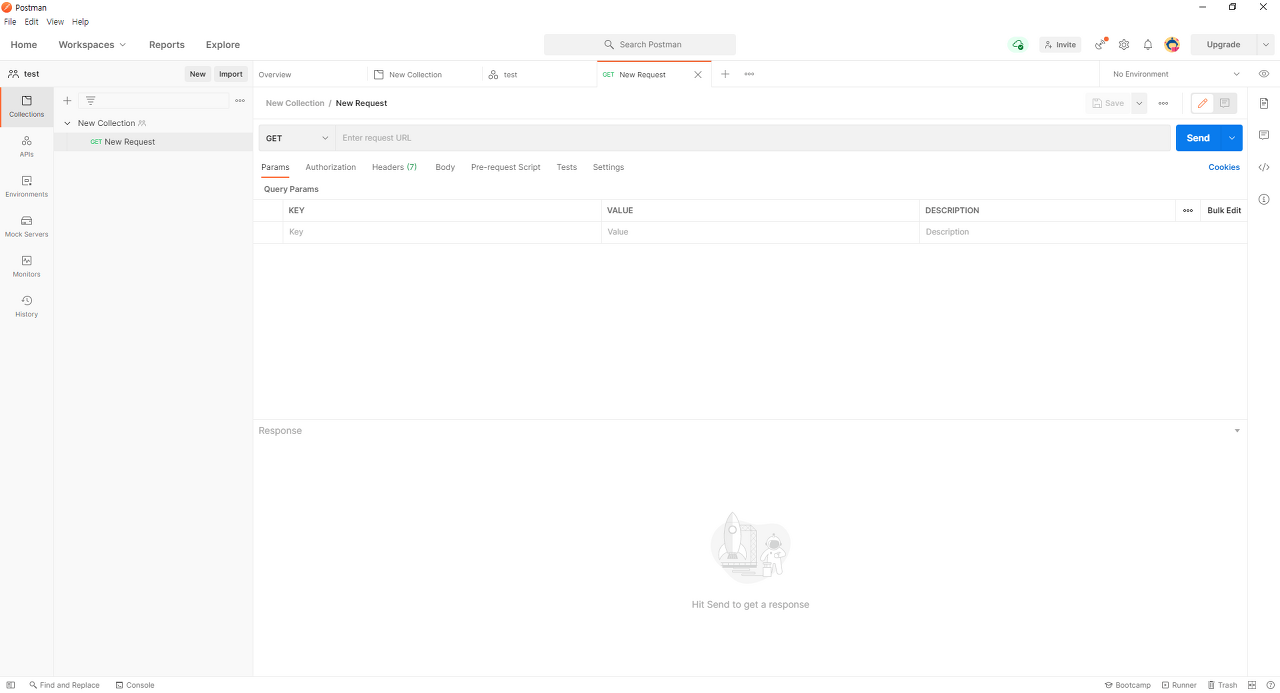1280x693 pixels.
Task: Open the Info icon in right sidebar
Action: 1264,199
